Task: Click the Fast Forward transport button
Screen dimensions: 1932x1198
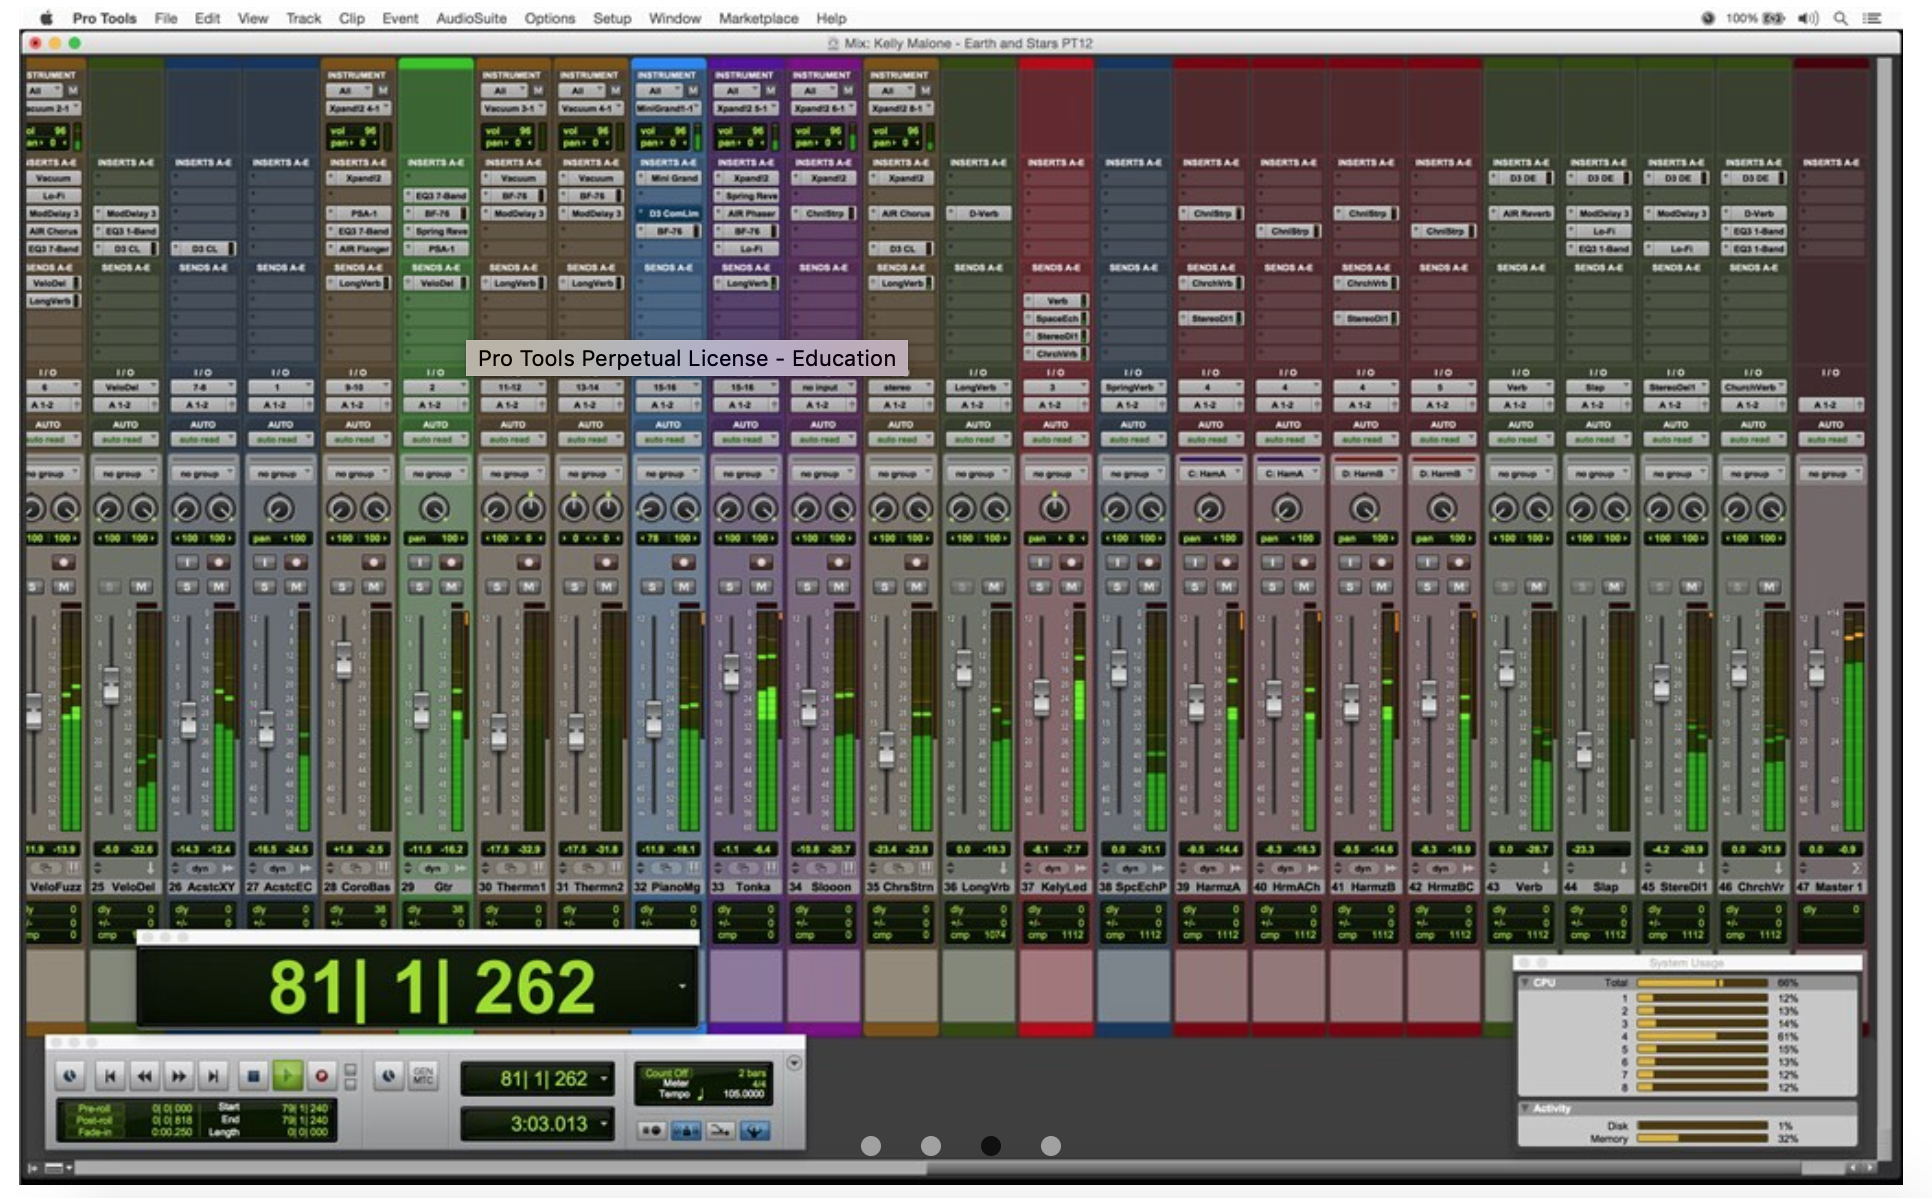Action: point(178,1076)
